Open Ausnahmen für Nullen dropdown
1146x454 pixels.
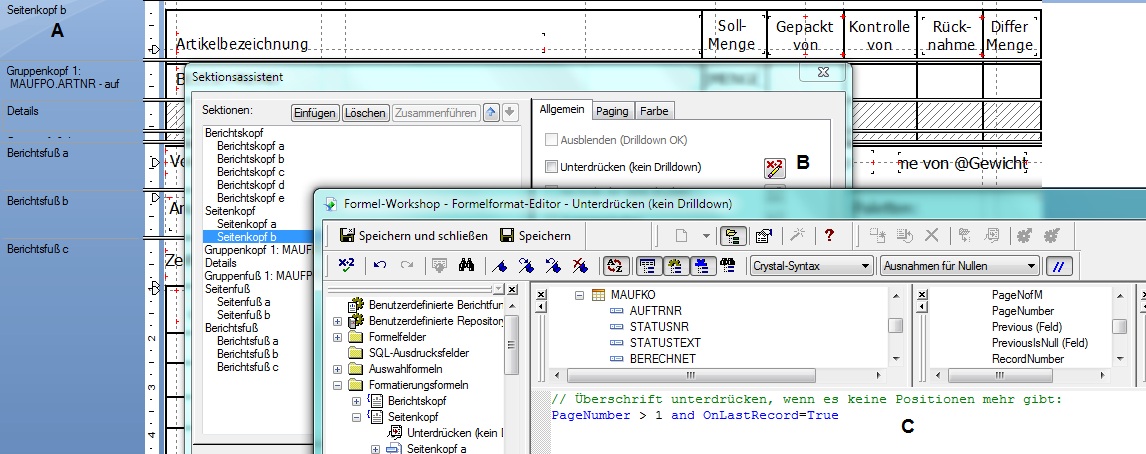click(960, 266)
